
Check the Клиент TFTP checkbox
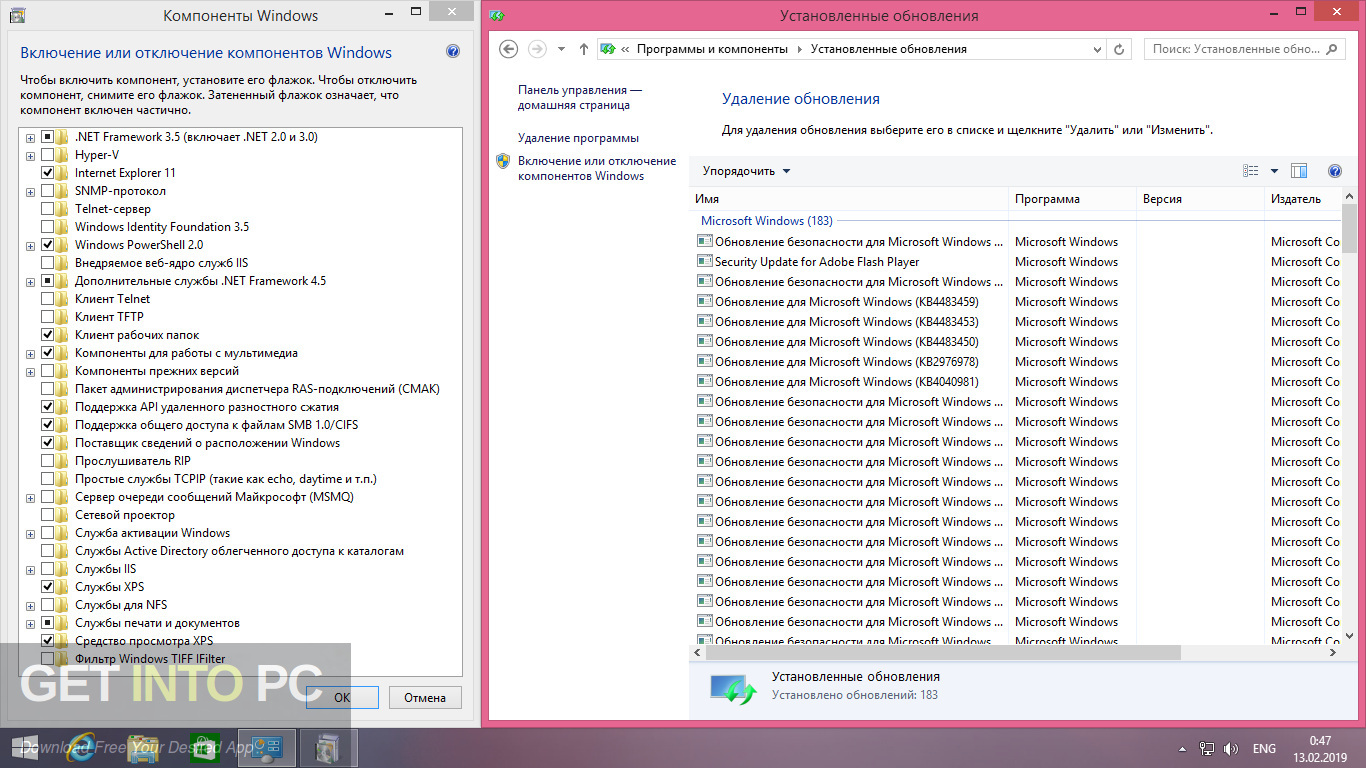click(x=48, y=317)
